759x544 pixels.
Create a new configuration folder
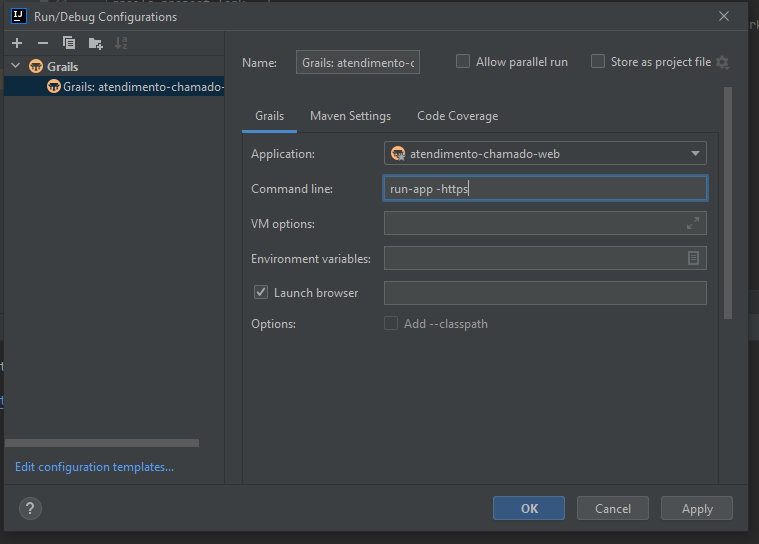coord(95,43)
